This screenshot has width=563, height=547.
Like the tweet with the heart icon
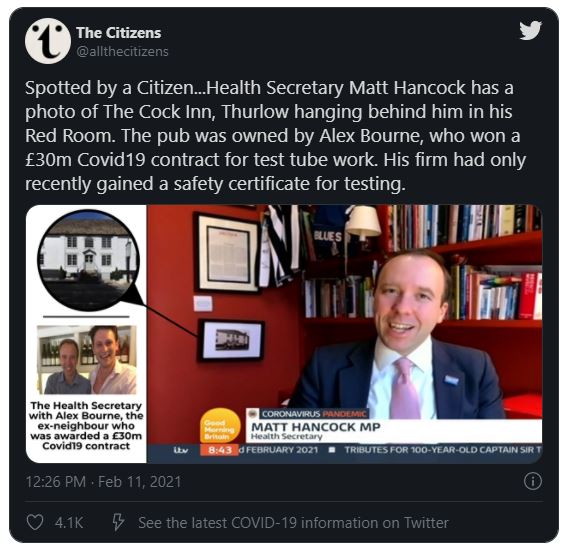coord(35,522)
